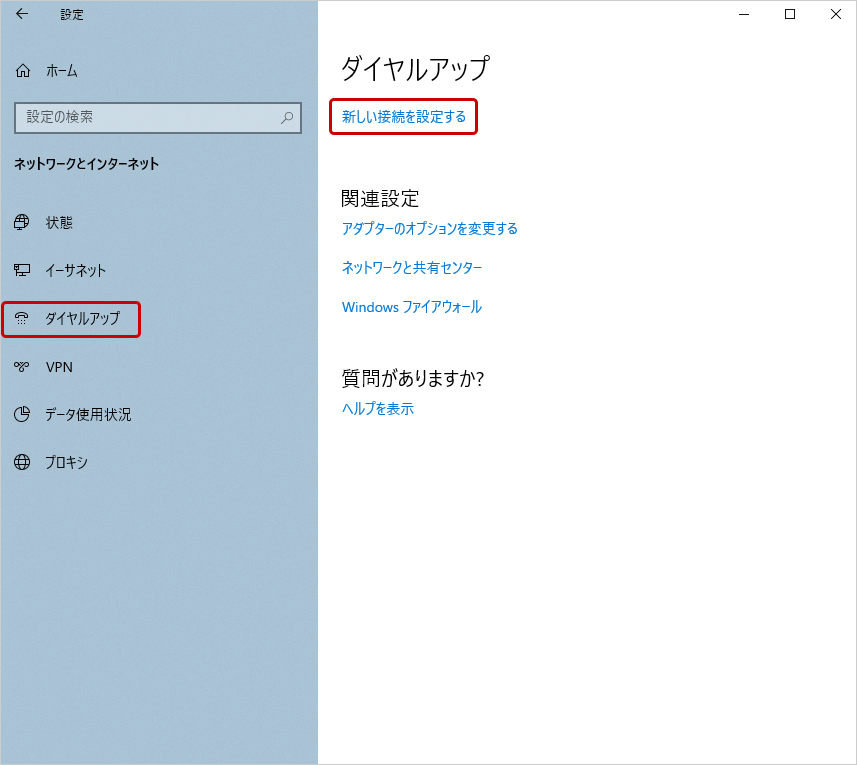
Task: Switch to the VPN sidebar entry
Action: tap(60, 367)
